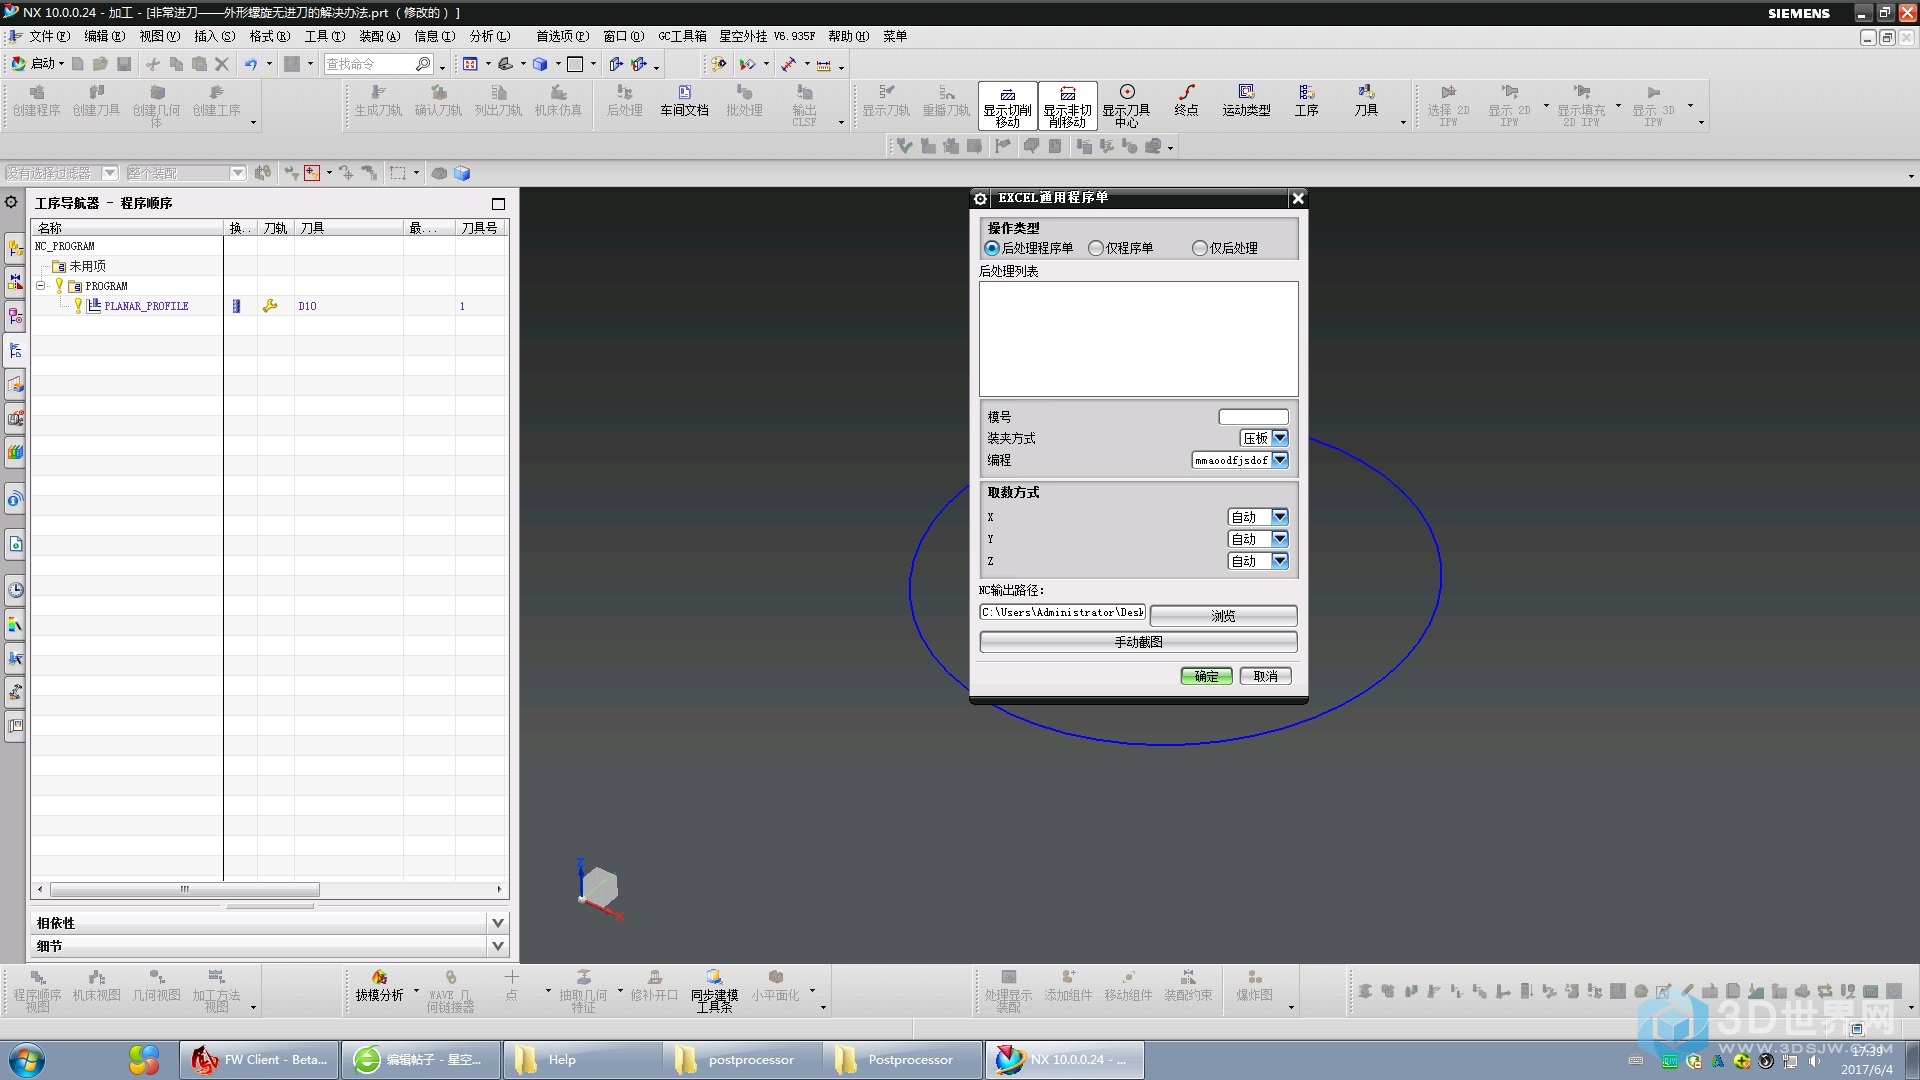Click the 生成刀轨 icon

[378, 100]
